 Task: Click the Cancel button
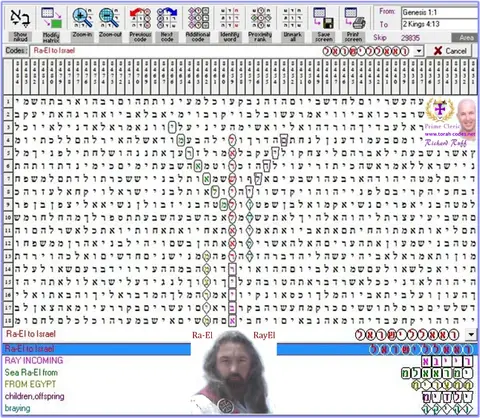click(450, 51)
